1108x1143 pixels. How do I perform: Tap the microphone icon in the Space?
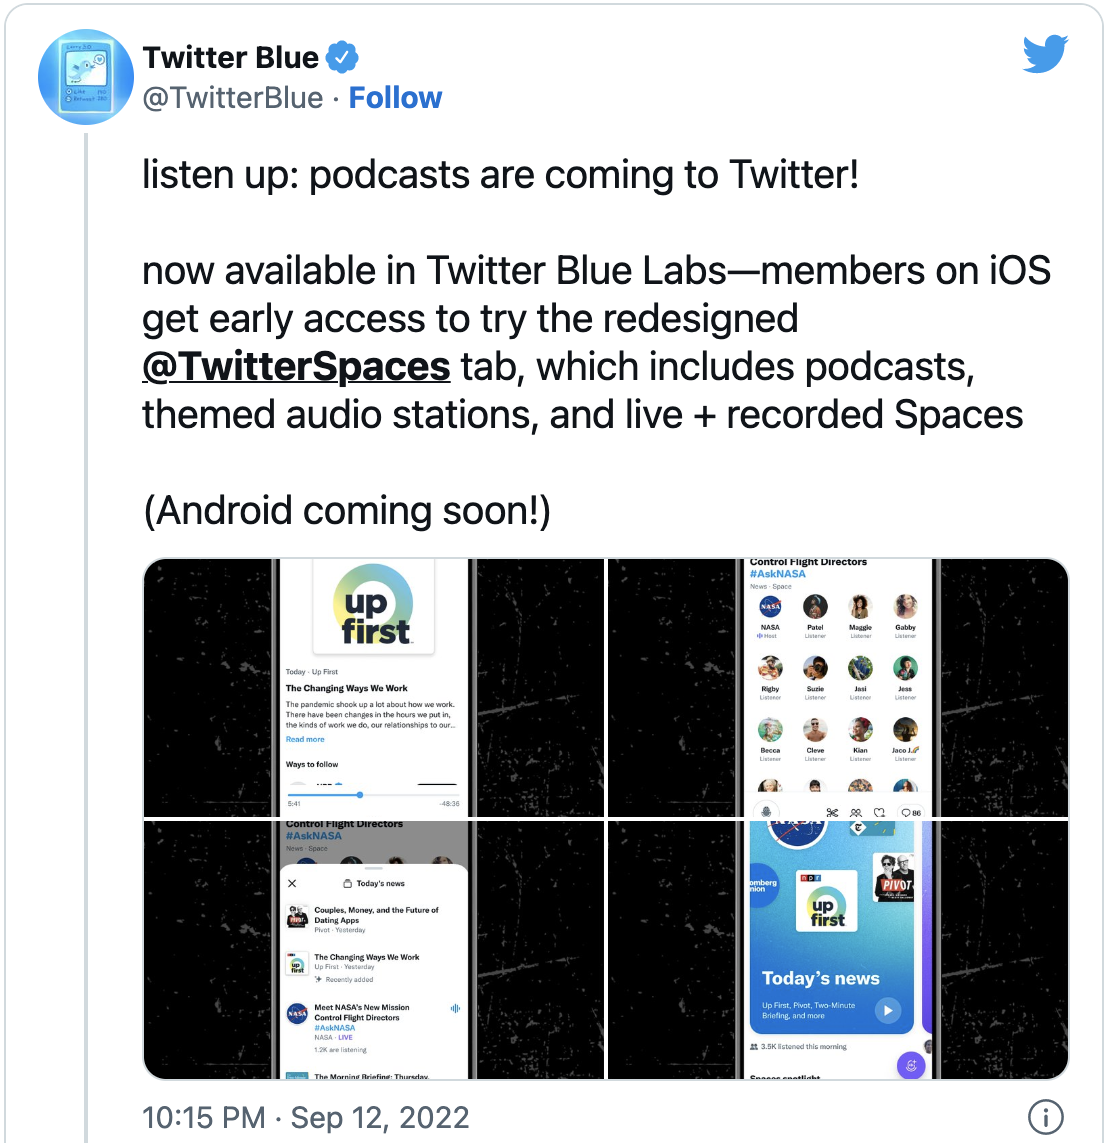(x=767, y=812)
